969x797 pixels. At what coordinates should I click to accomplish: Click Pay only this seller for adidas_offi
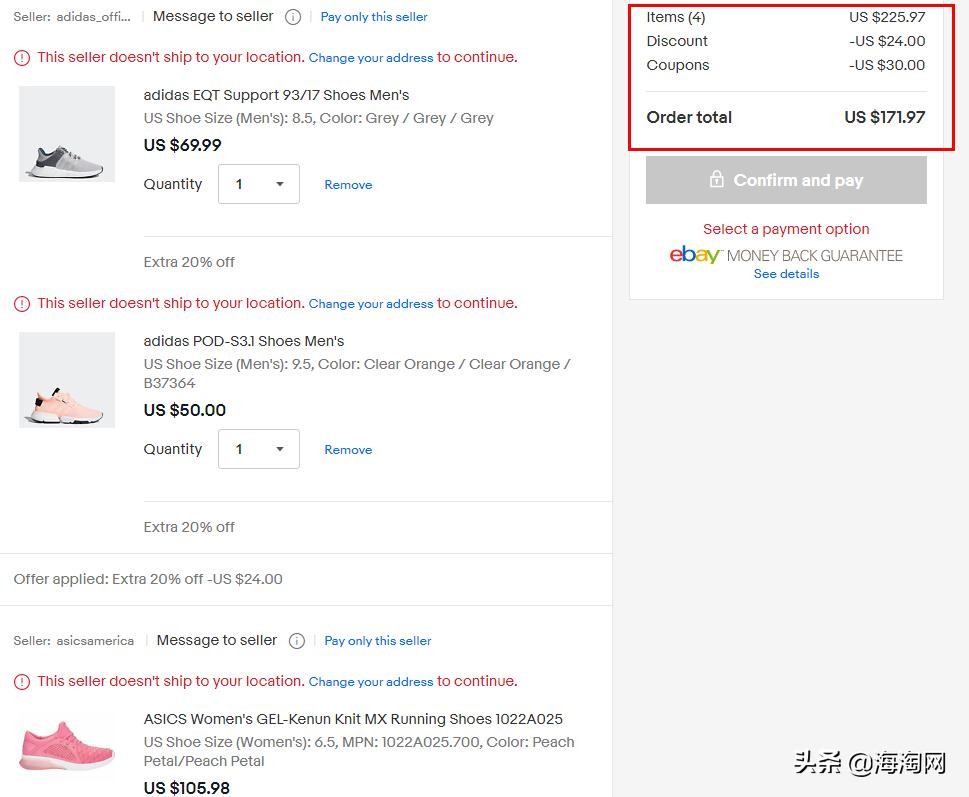point(373,16)
